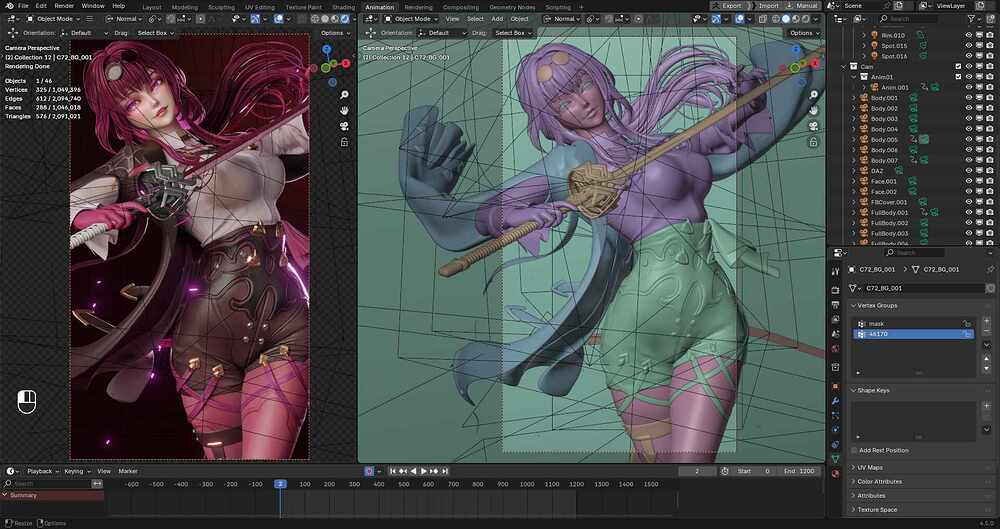Viewport: 1000px width, 529px height.
Task: Hide Body.001 in viewport
Action: coord(969,98)
